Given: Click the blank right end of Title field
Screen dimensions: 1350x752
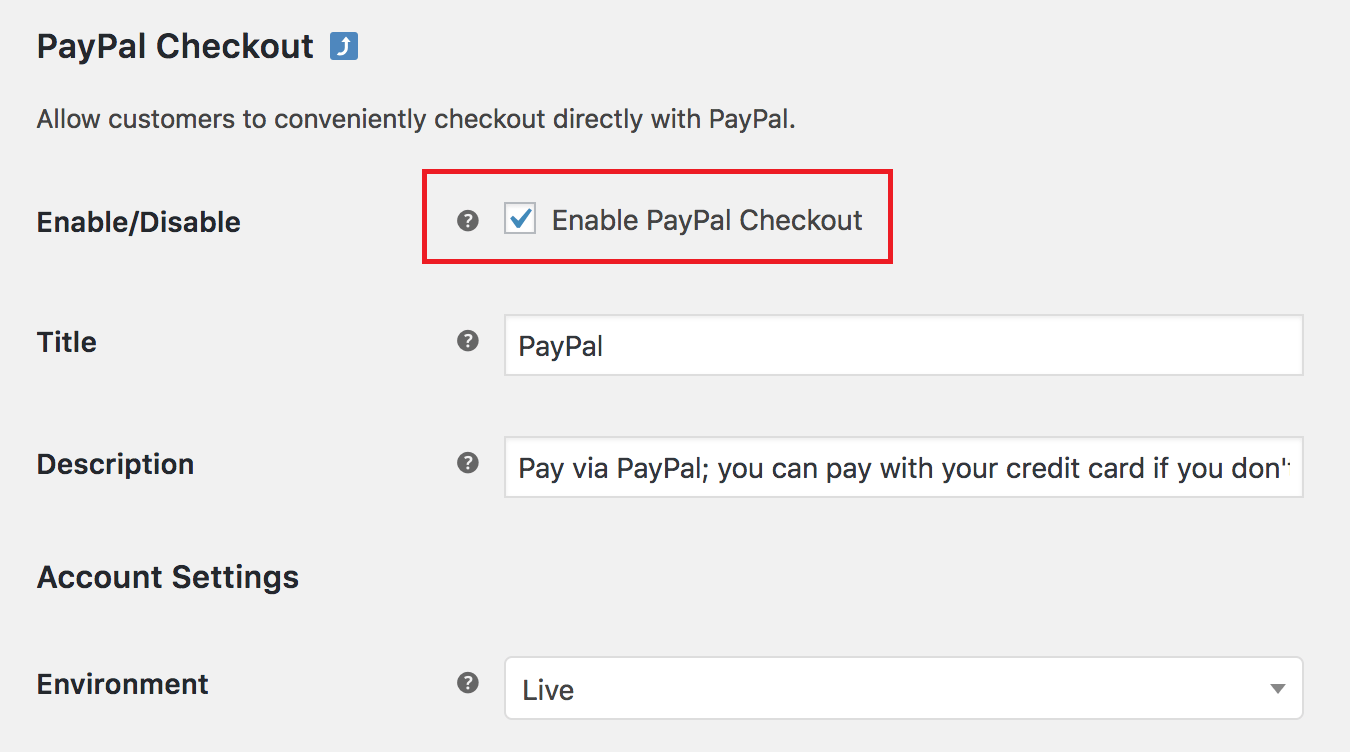Looking at the screenshot, I should pyautogui.click(x=1200, y=346).
